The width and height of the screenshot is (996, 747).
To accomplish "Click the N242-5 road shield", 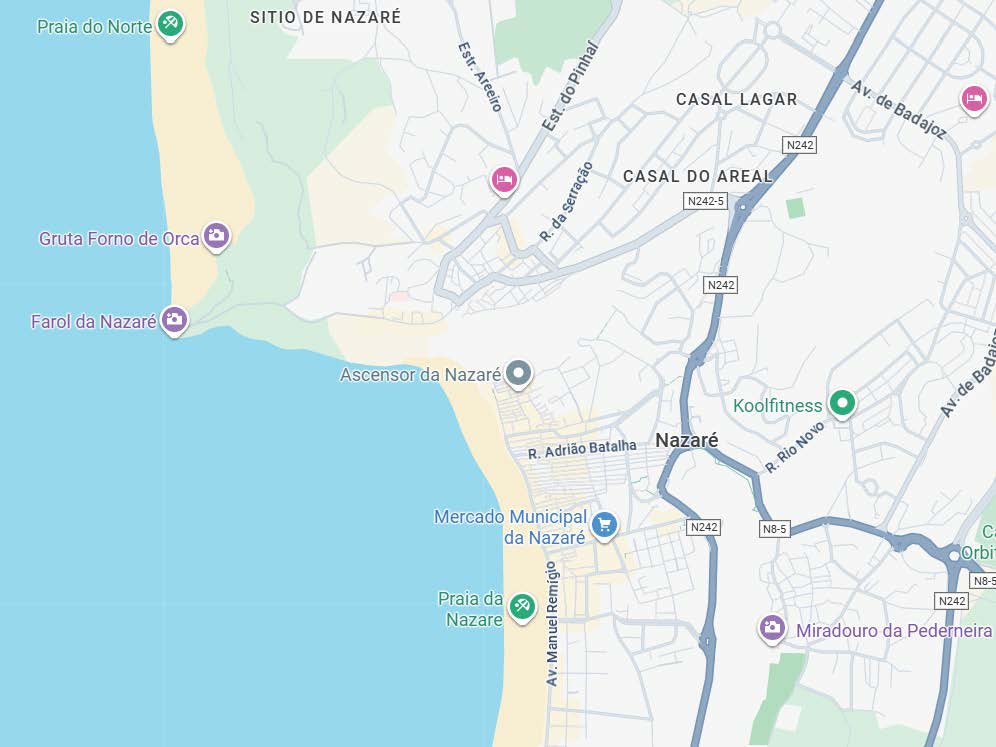I will 705,201.
